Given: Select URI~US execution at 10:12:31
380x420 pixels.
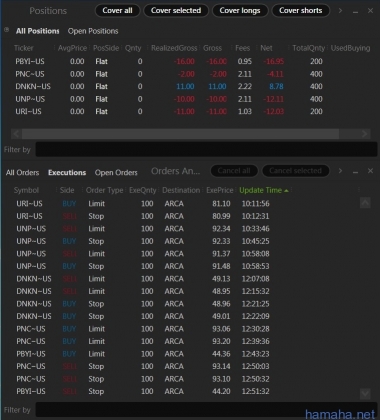Looking at the screenshot, I should [185, 216].
